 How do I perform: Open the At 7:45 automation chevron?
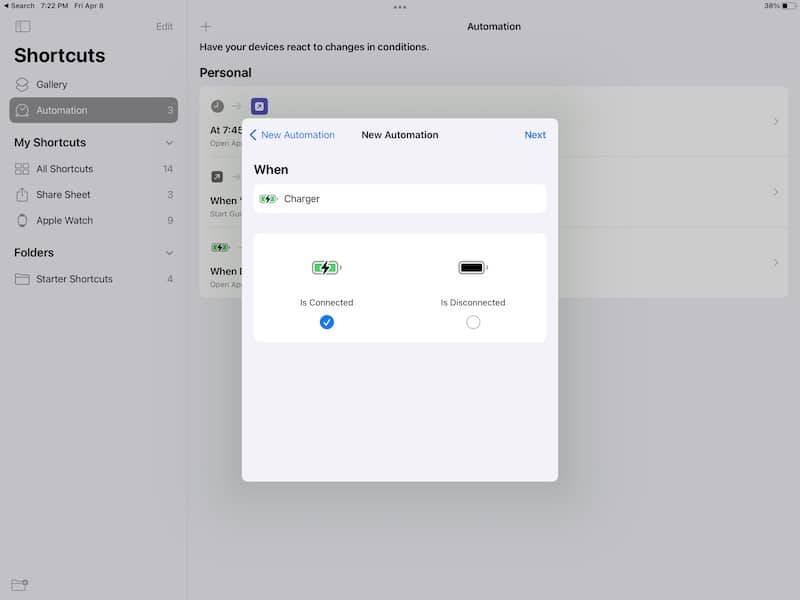pyautogui.click(x=776, y=121)
